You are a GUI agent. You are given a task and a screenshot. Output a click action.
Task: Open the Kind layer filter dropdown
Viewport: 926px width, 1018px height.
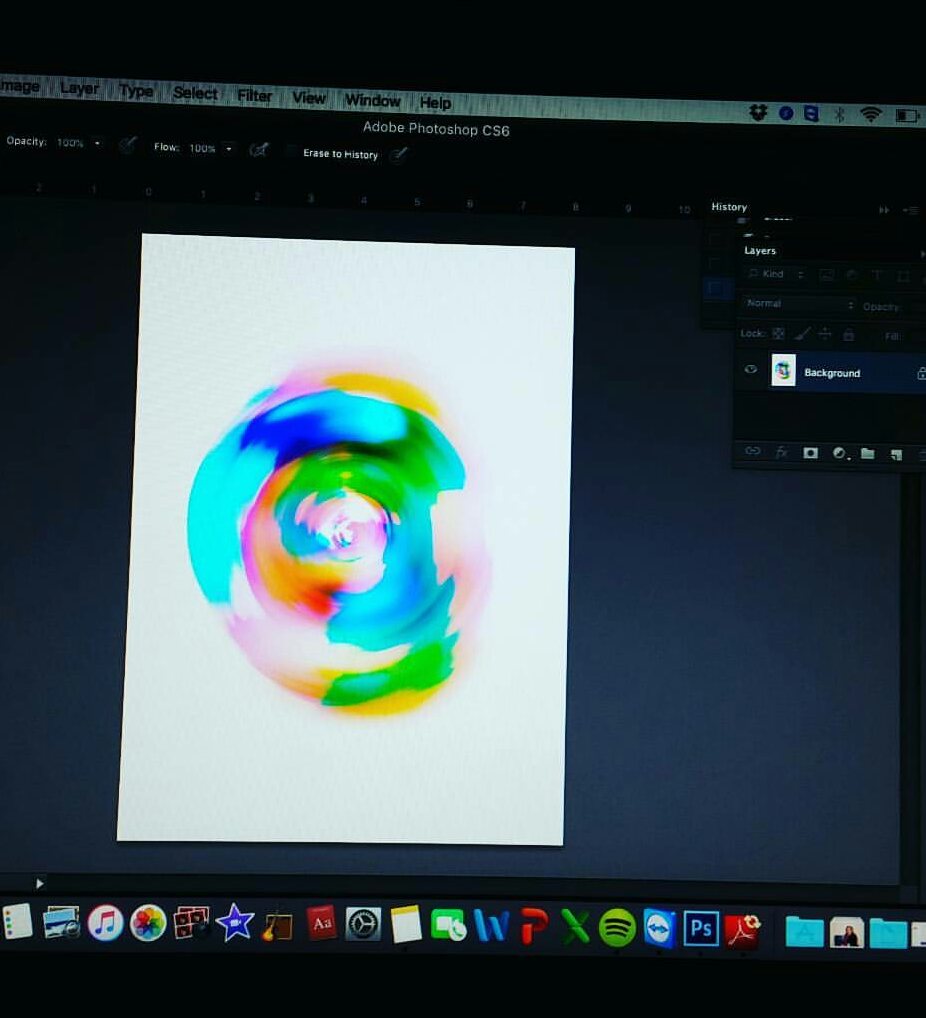(x=775, y=274)
